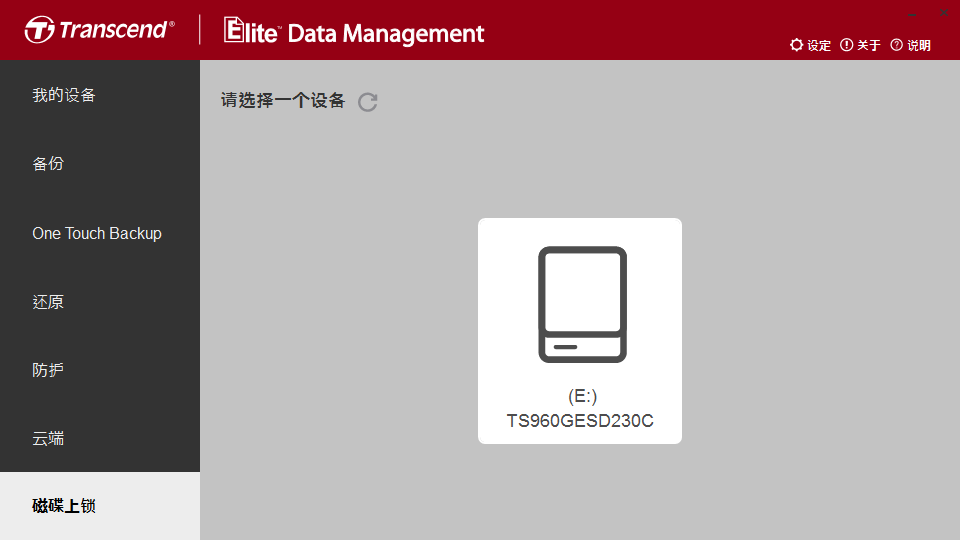The height and width of the screenshot is (540, 960).
Task: Click the Transcend logo in the header
Action: click(100, 29)
